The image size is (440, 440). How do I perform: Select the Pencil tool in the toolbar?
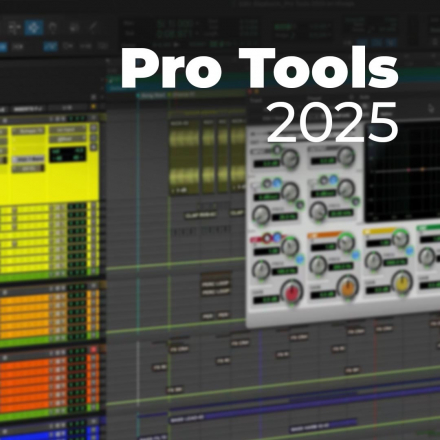[94, 27]
